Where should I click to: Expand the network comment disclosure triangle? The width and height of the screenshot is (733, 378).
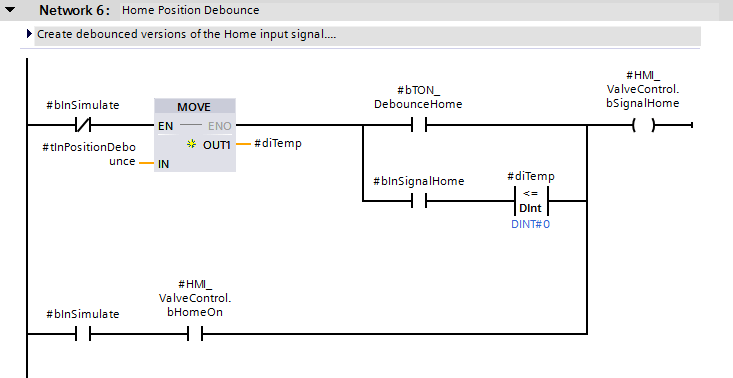29,34
